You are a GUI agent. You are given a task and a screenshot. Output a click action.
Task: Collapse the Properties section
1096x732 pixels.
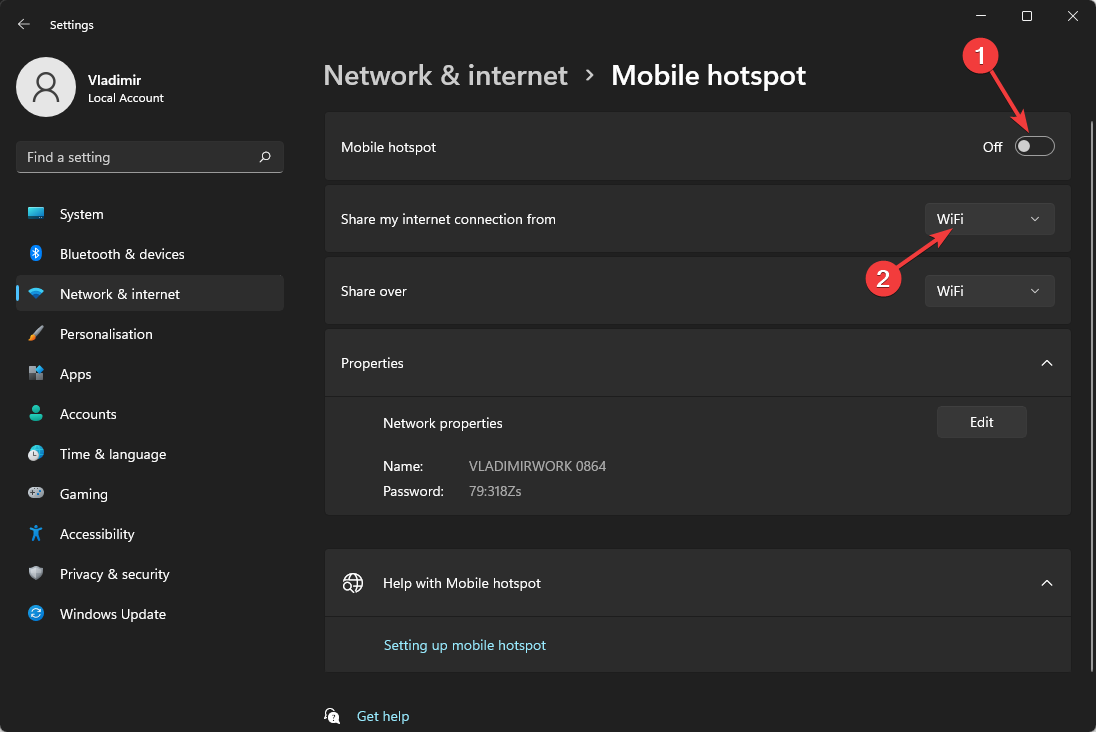[1046, 363]
